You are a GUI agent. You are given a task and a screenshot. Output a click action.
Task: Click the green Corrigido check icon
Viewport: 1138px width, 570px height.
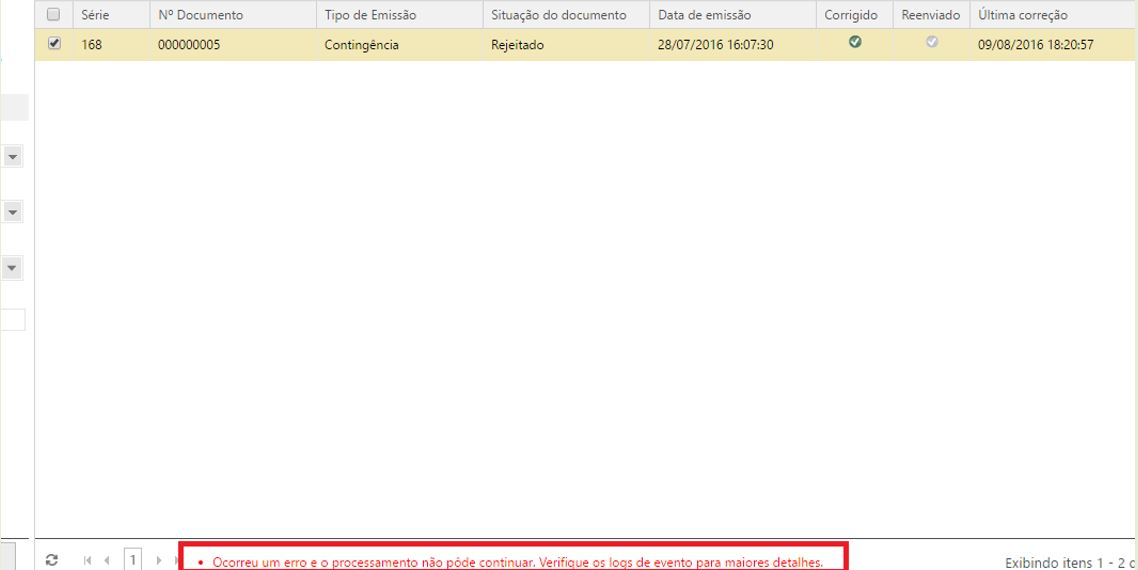point(854,43)
